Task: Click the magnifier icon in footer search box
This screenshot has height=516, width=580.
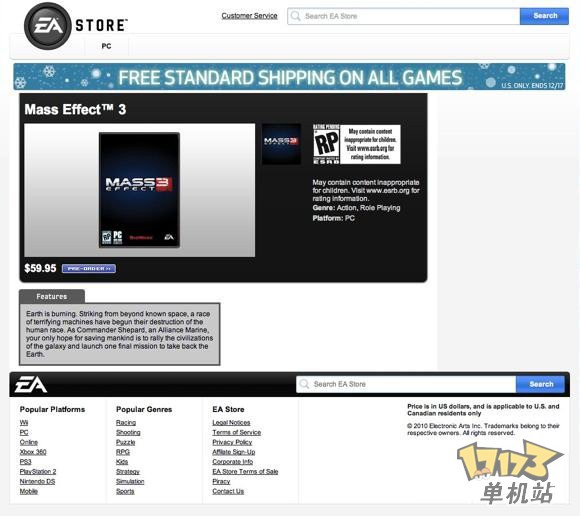Action: pyautogui.click(x=304, y=384)
